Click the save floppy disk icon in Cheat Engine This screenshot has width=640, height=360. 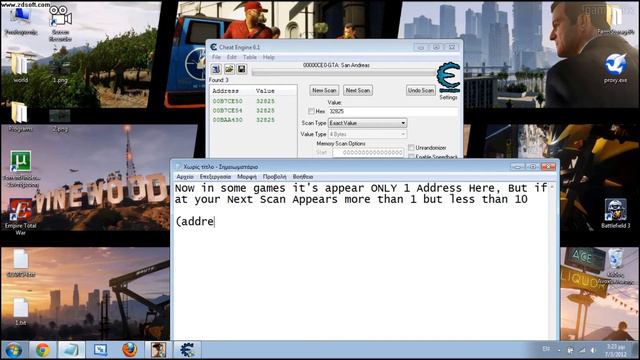[242, 69]
